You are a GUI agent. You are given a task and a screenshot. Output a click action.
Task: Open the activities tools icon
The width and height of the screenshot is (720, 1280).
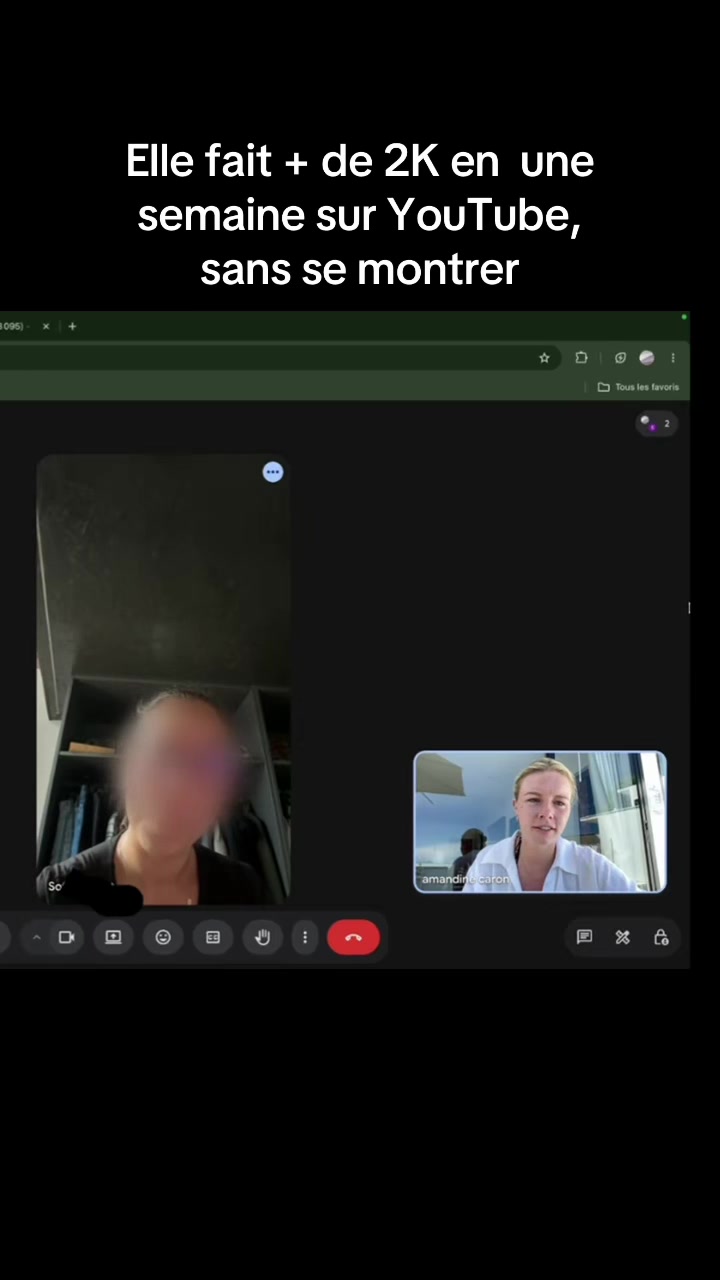point(622,937)
